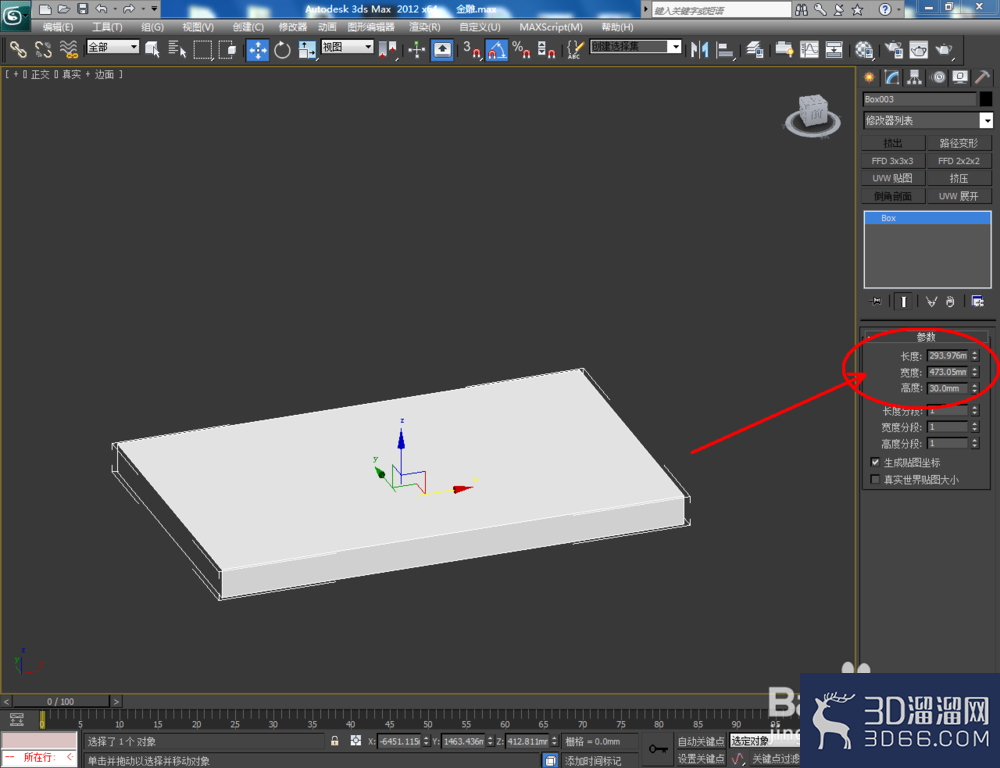The width and height of the screenshot is (1000, 768).
Task: Open the MAXScript(M) menu
Action: 550,27
